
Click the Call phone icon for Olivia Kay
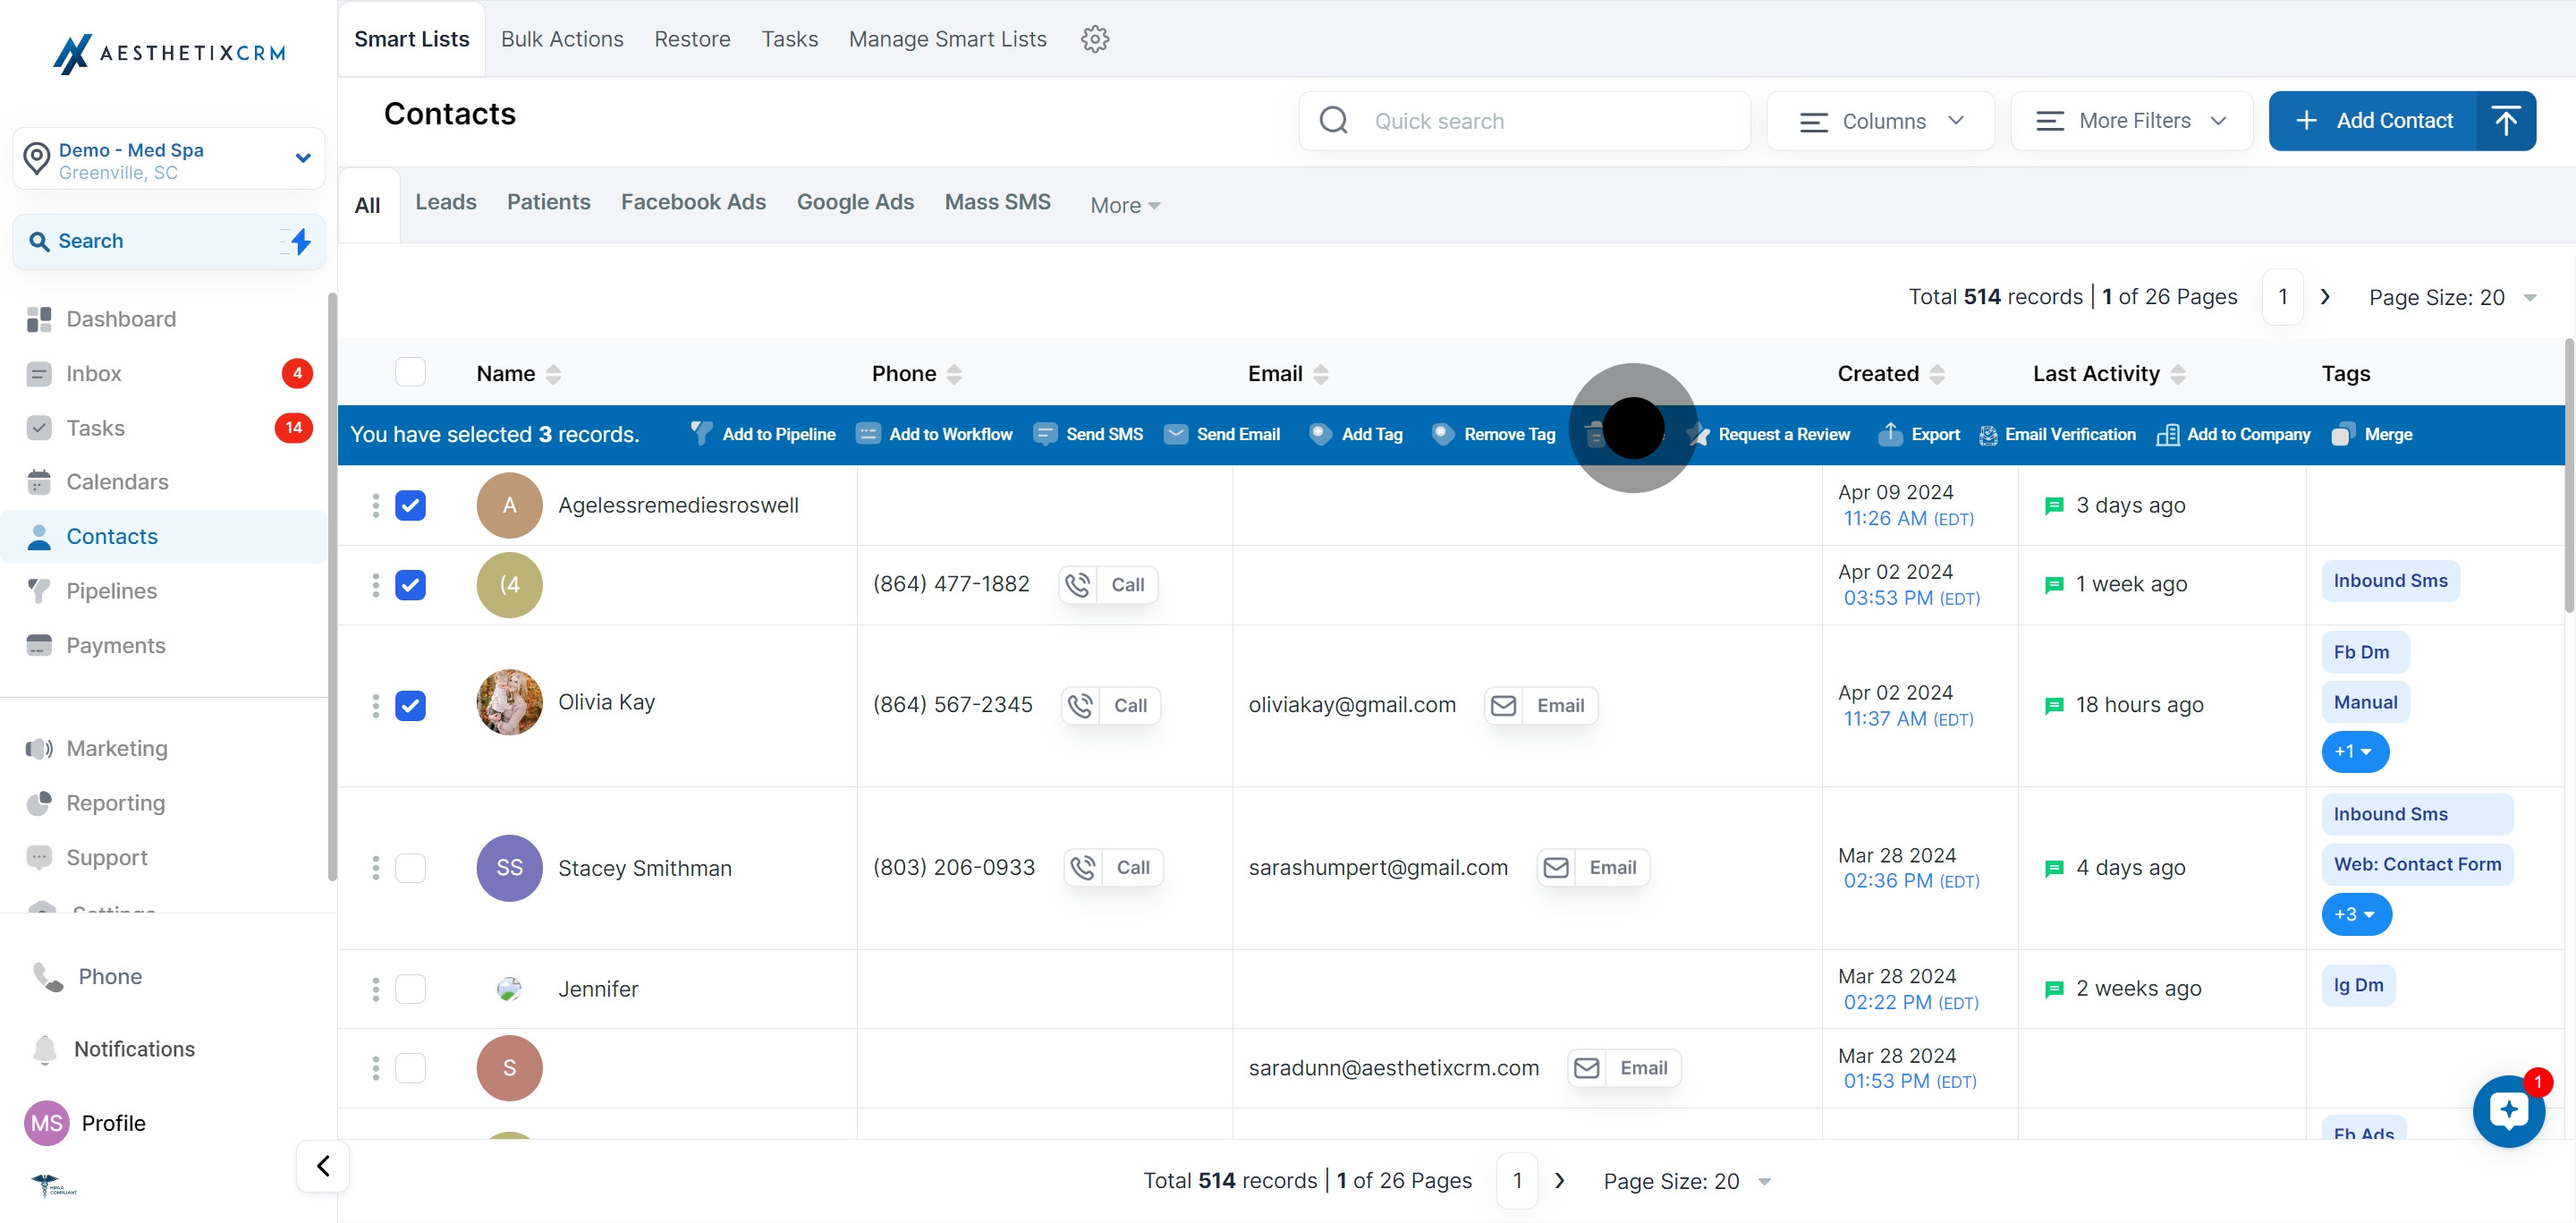point(1081,706)
